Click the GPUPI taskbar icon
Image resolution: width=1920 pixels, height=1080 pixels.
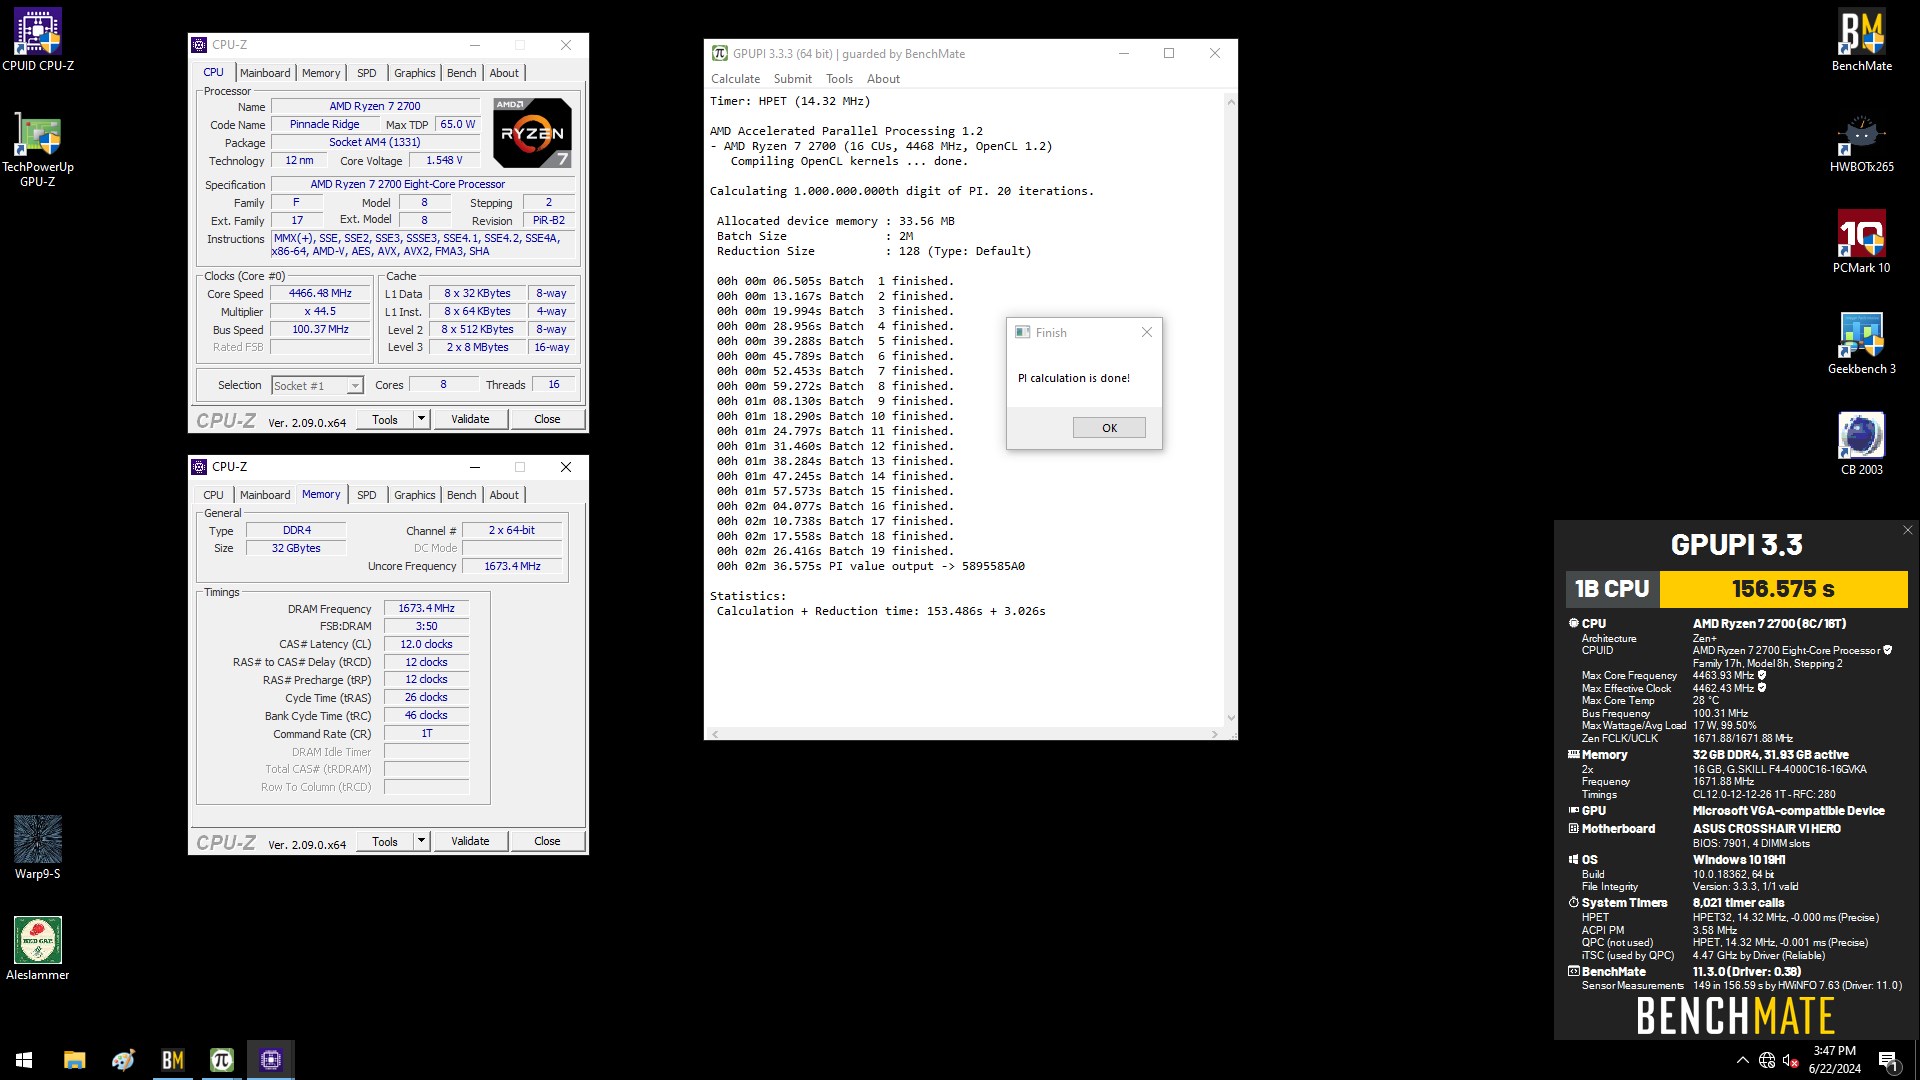point(221,1060)
